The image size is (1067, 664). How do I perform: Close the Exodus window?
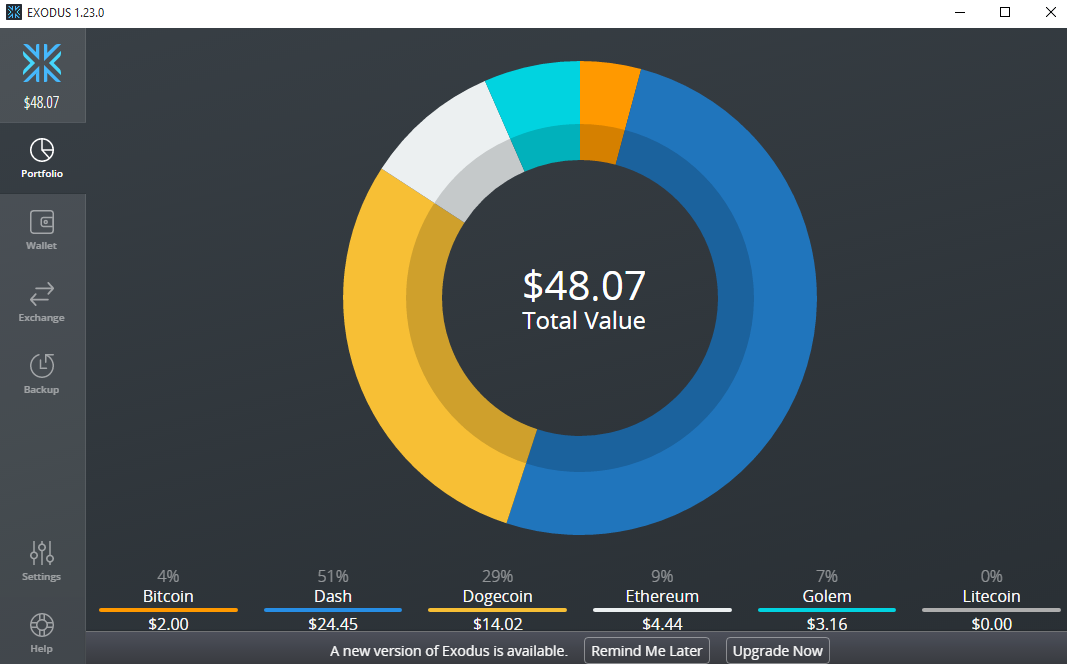1050,12
